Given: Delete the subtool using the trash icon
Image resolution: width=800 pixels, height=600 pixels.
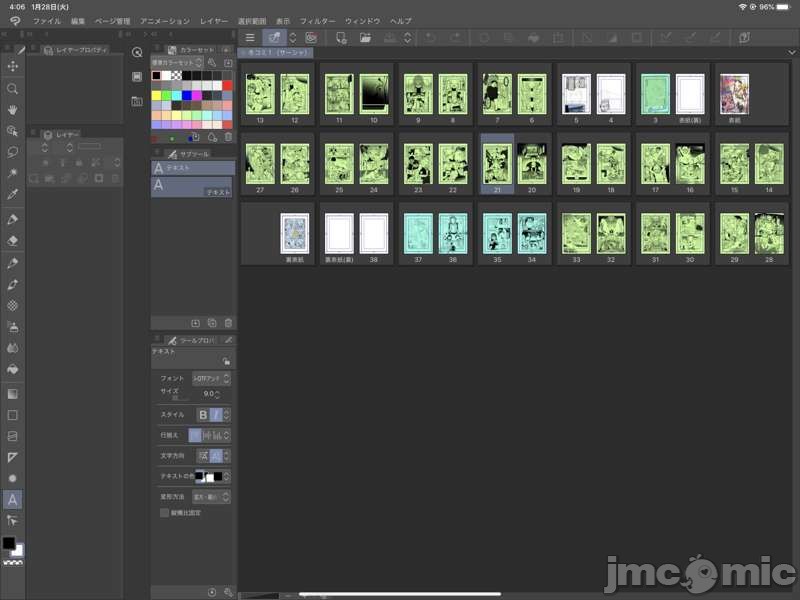Looking at the screenshot, I should coord(228,323).
